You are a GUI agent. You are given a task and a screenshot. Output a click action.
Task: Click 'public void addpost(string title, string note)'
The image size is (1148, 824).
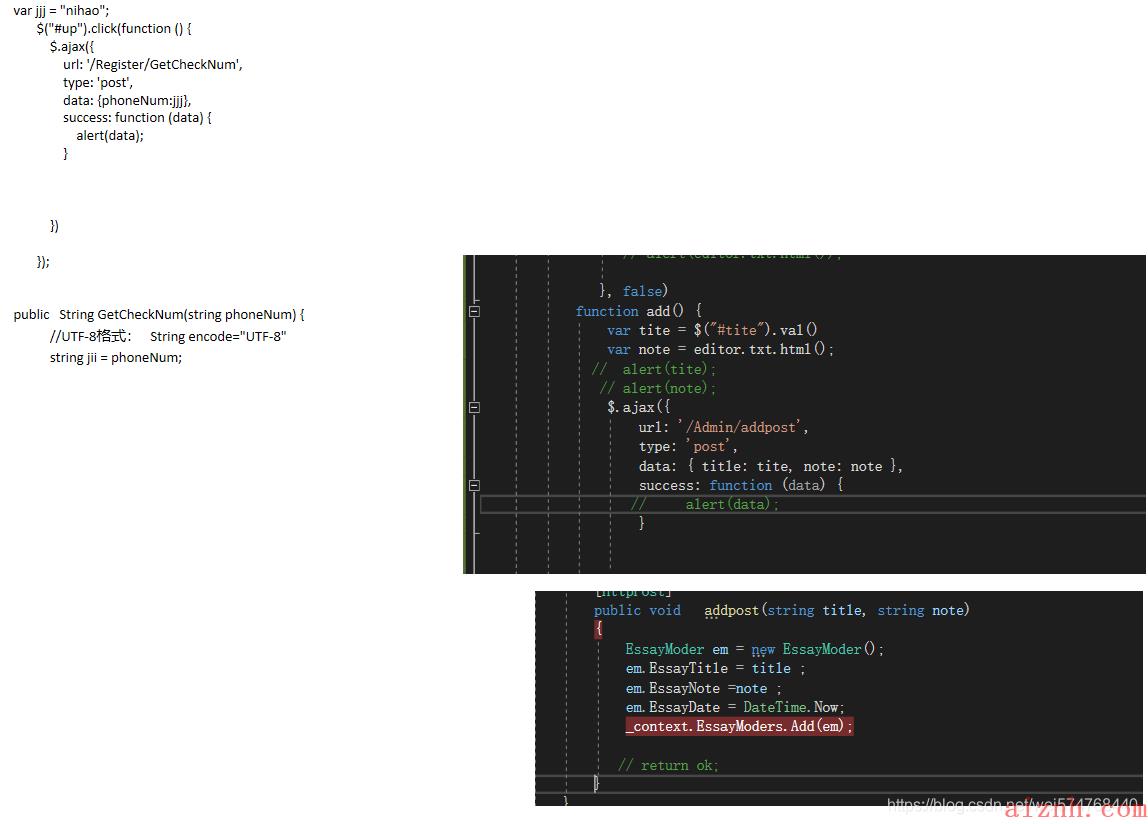781,610
